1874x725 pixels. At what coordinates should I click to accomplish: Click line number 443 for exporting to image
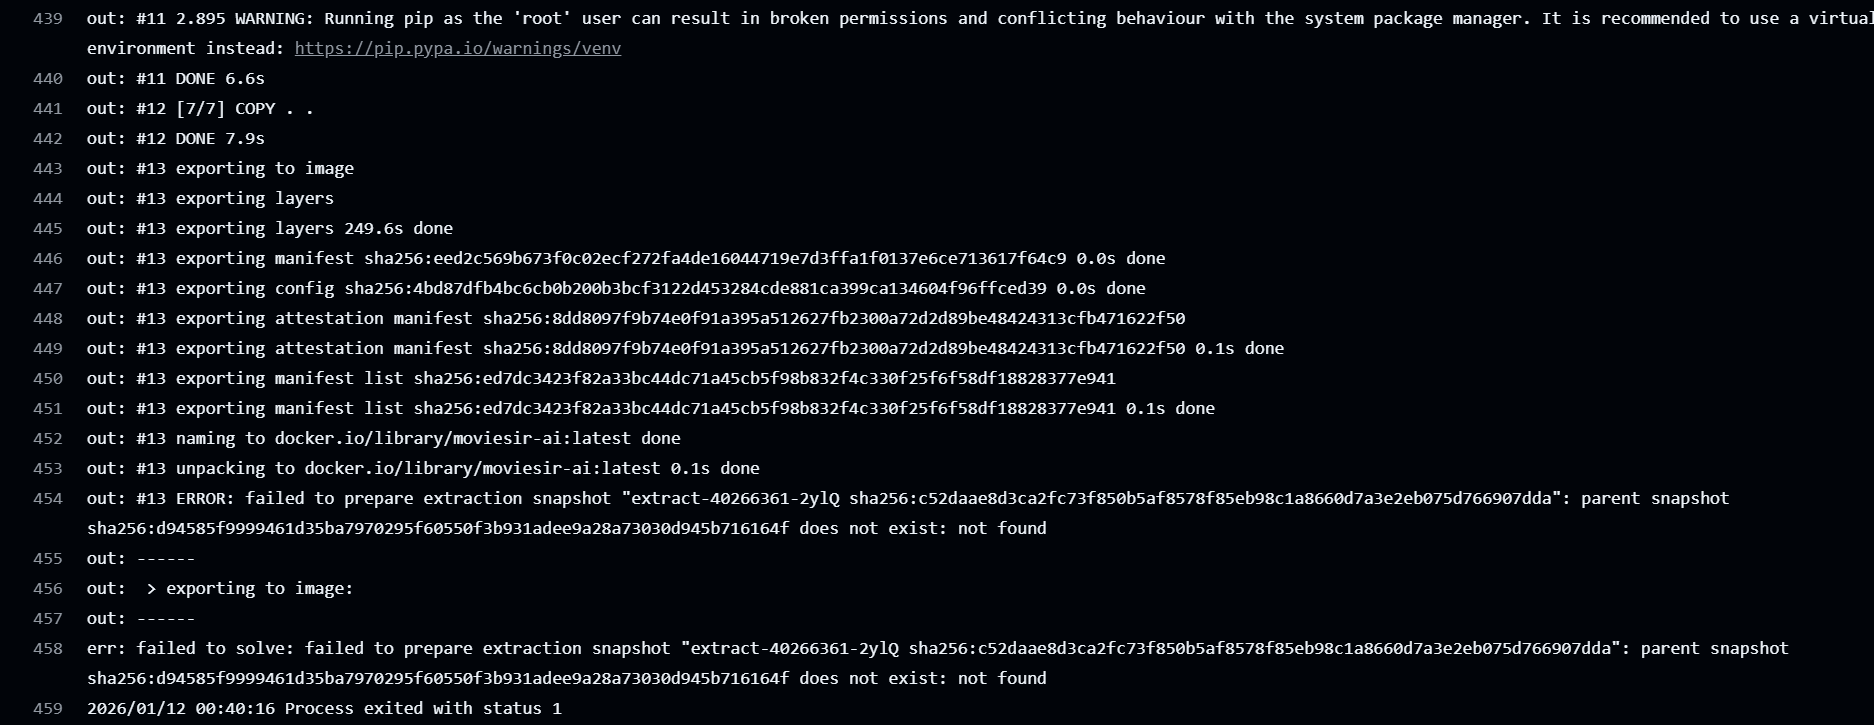coord(48,168)
